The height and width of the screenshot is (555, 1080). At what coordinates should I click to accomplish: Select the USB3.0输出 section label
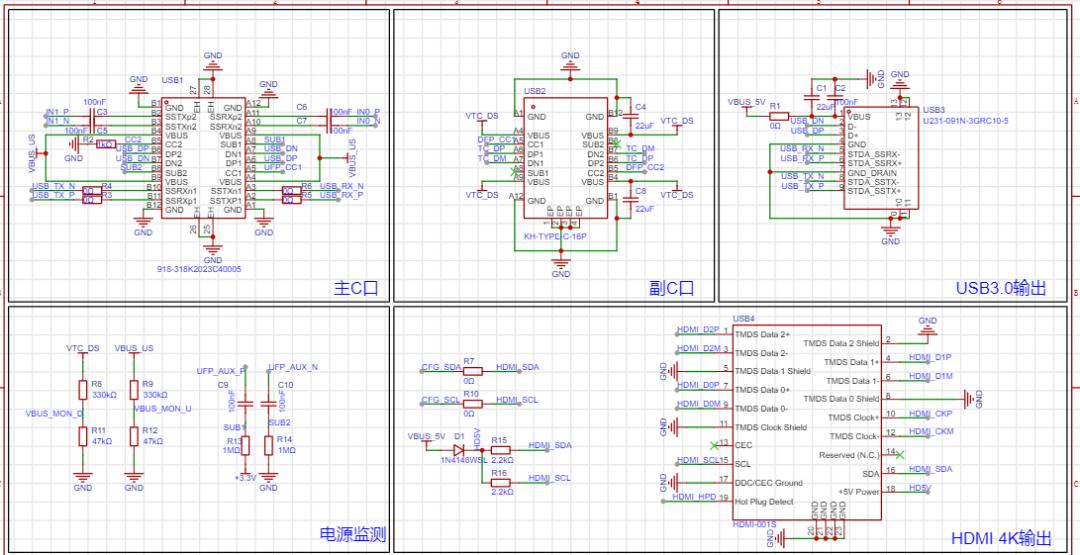1001,289
